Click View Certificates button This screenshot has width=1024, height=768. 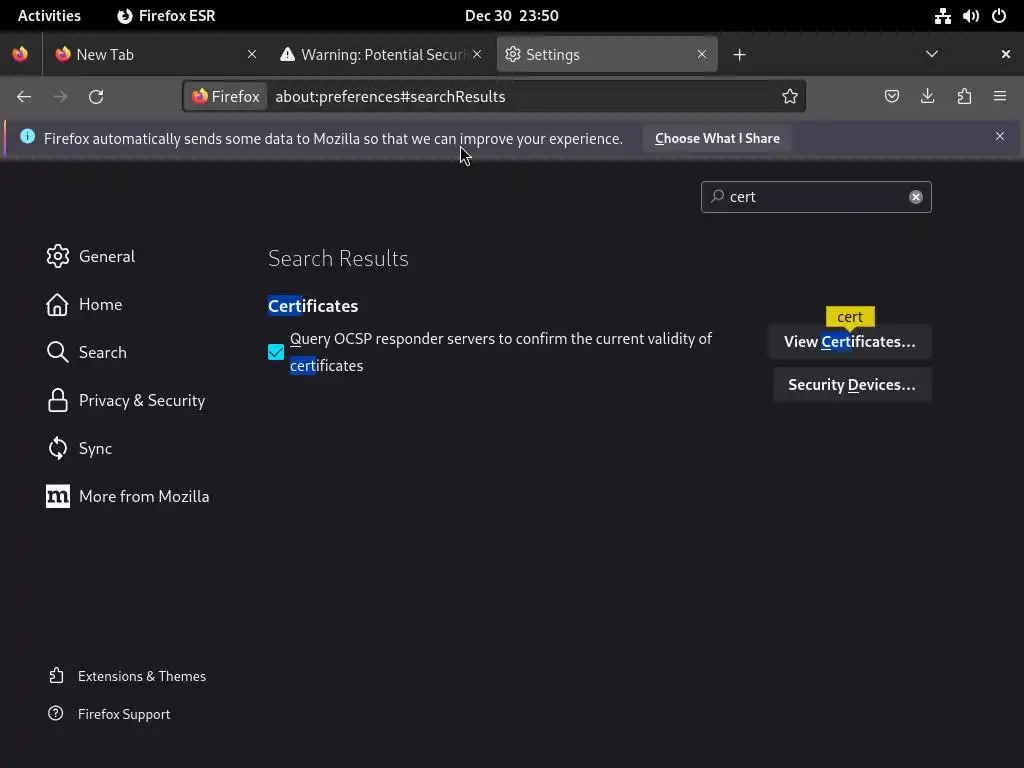click(850, 342)
